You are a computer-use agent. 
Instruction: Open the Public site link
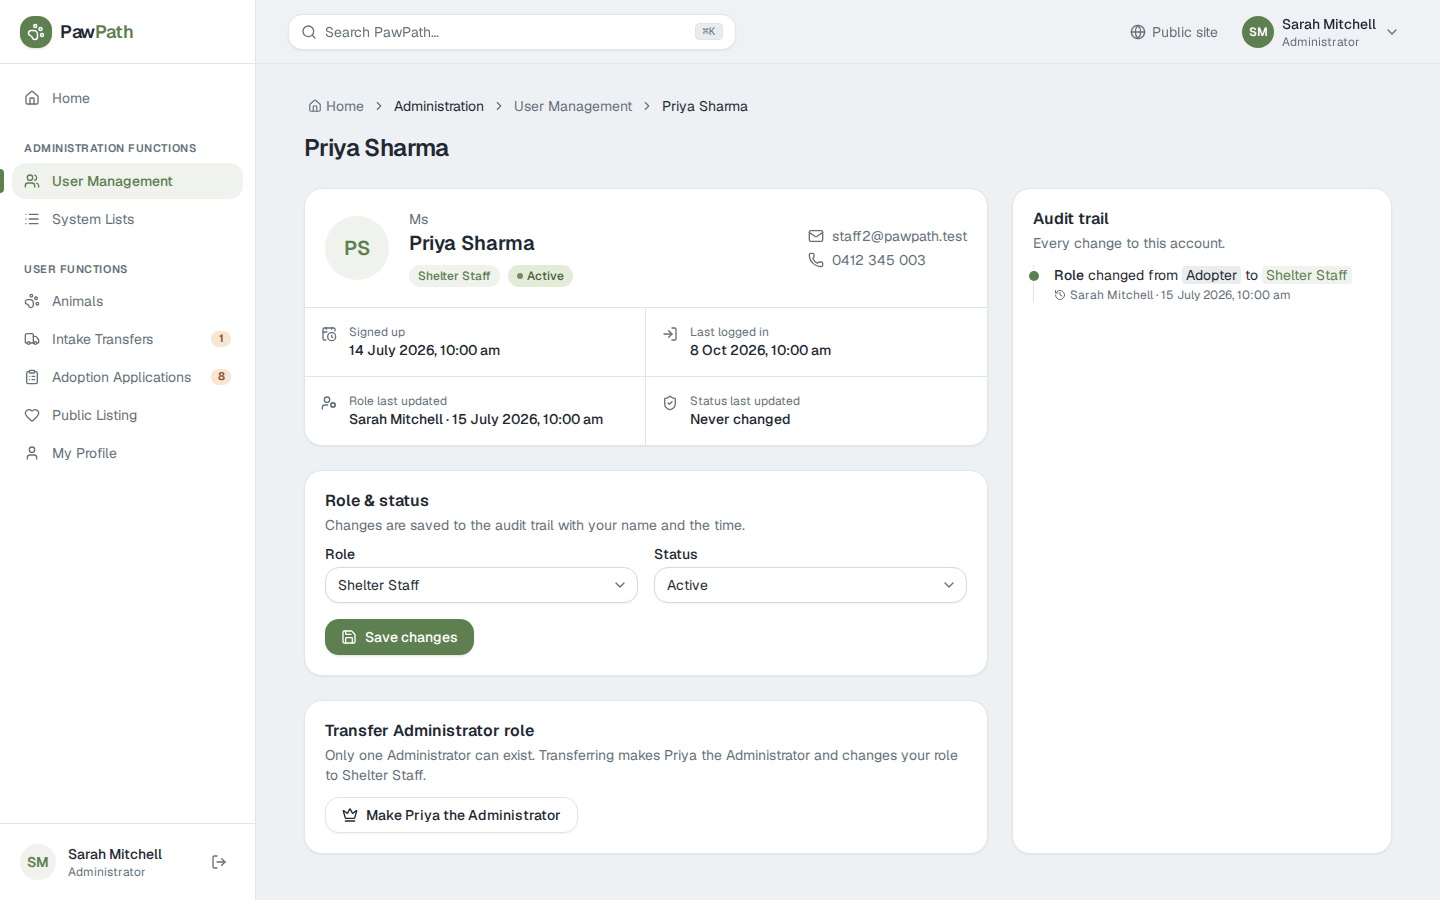point(1174,32)
